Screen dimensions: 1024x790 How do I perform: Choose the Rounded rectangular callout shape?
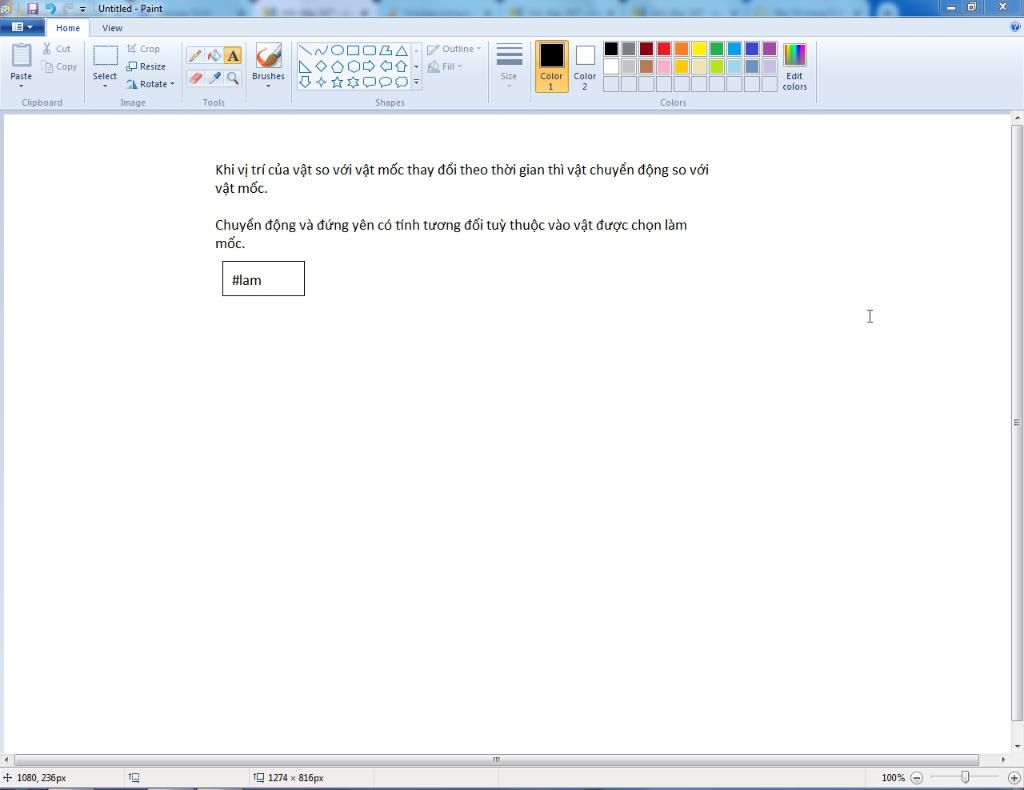369,82
